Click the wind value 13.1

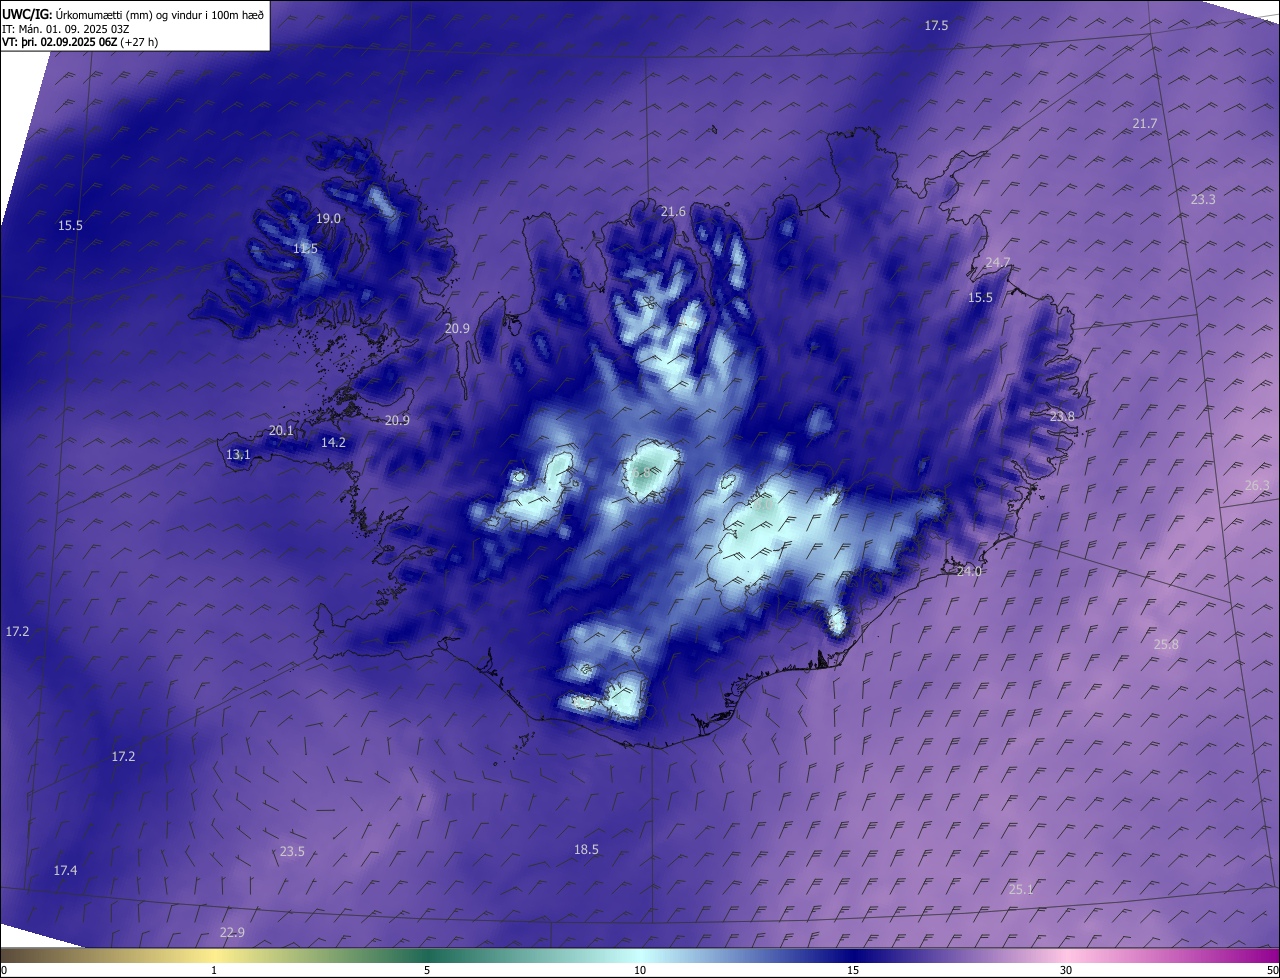pyautogui.click(x=238, y=454)
